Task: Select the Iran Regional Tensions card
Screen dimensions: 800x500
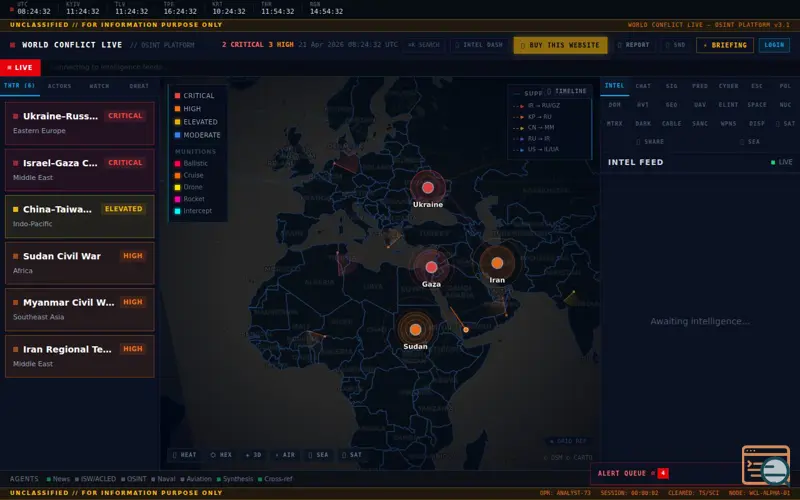Action: point(80,356)
